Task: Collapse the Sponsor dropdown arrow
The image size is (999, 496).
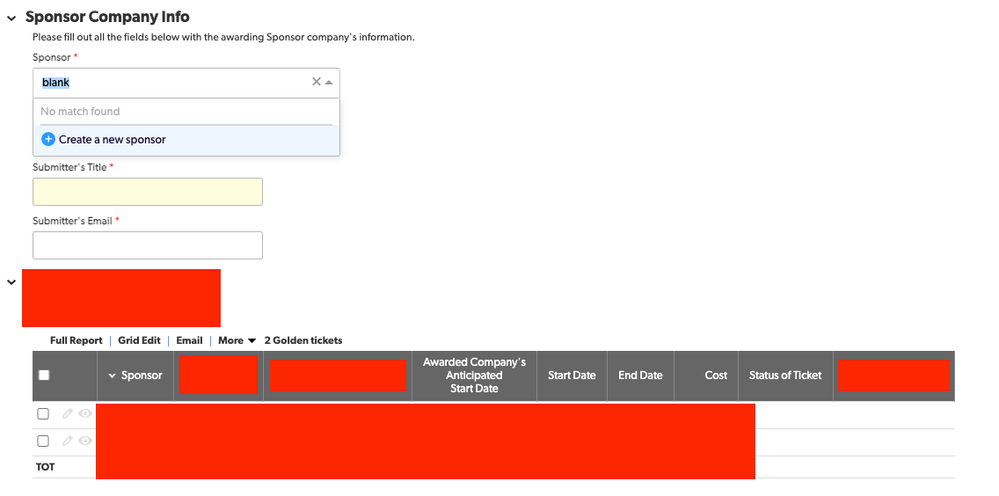Action: [x=329, y=82]
